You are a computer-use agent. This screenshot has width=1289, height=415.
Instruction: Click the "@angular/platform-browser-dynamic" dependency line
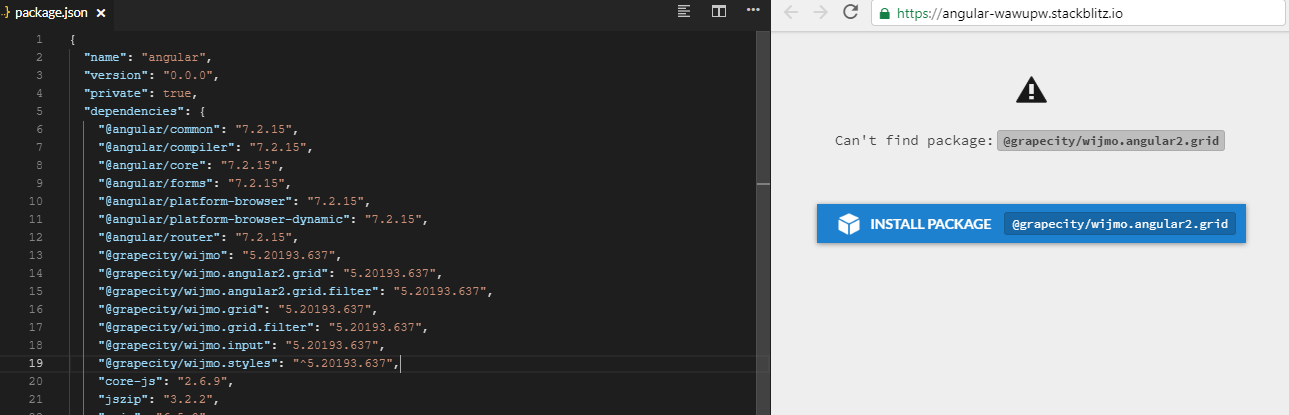(x=263, y=219)
